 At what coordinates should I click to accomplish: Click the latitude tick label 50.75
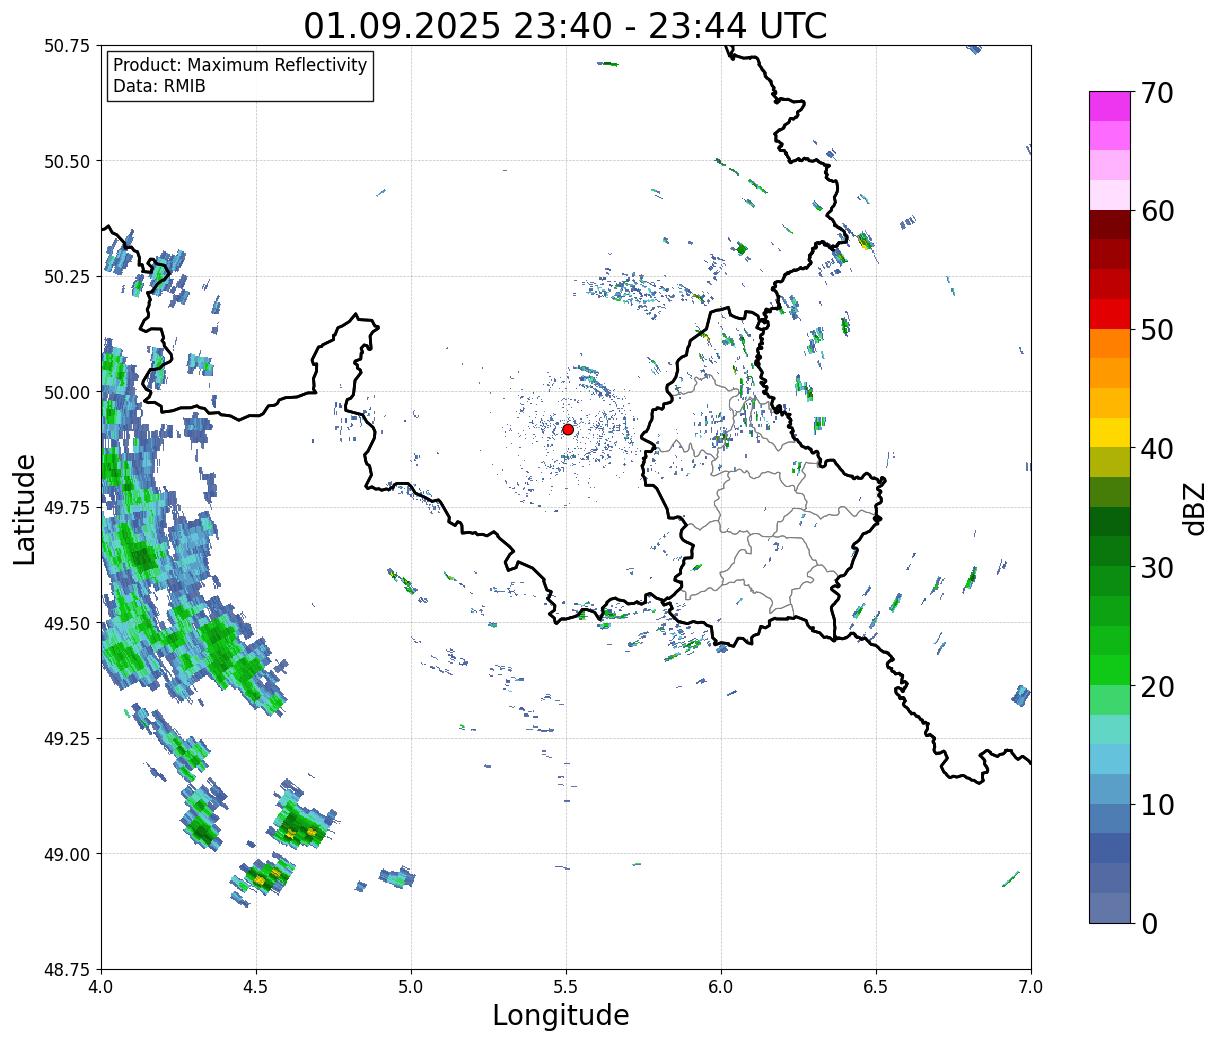[x=67, y=46]
